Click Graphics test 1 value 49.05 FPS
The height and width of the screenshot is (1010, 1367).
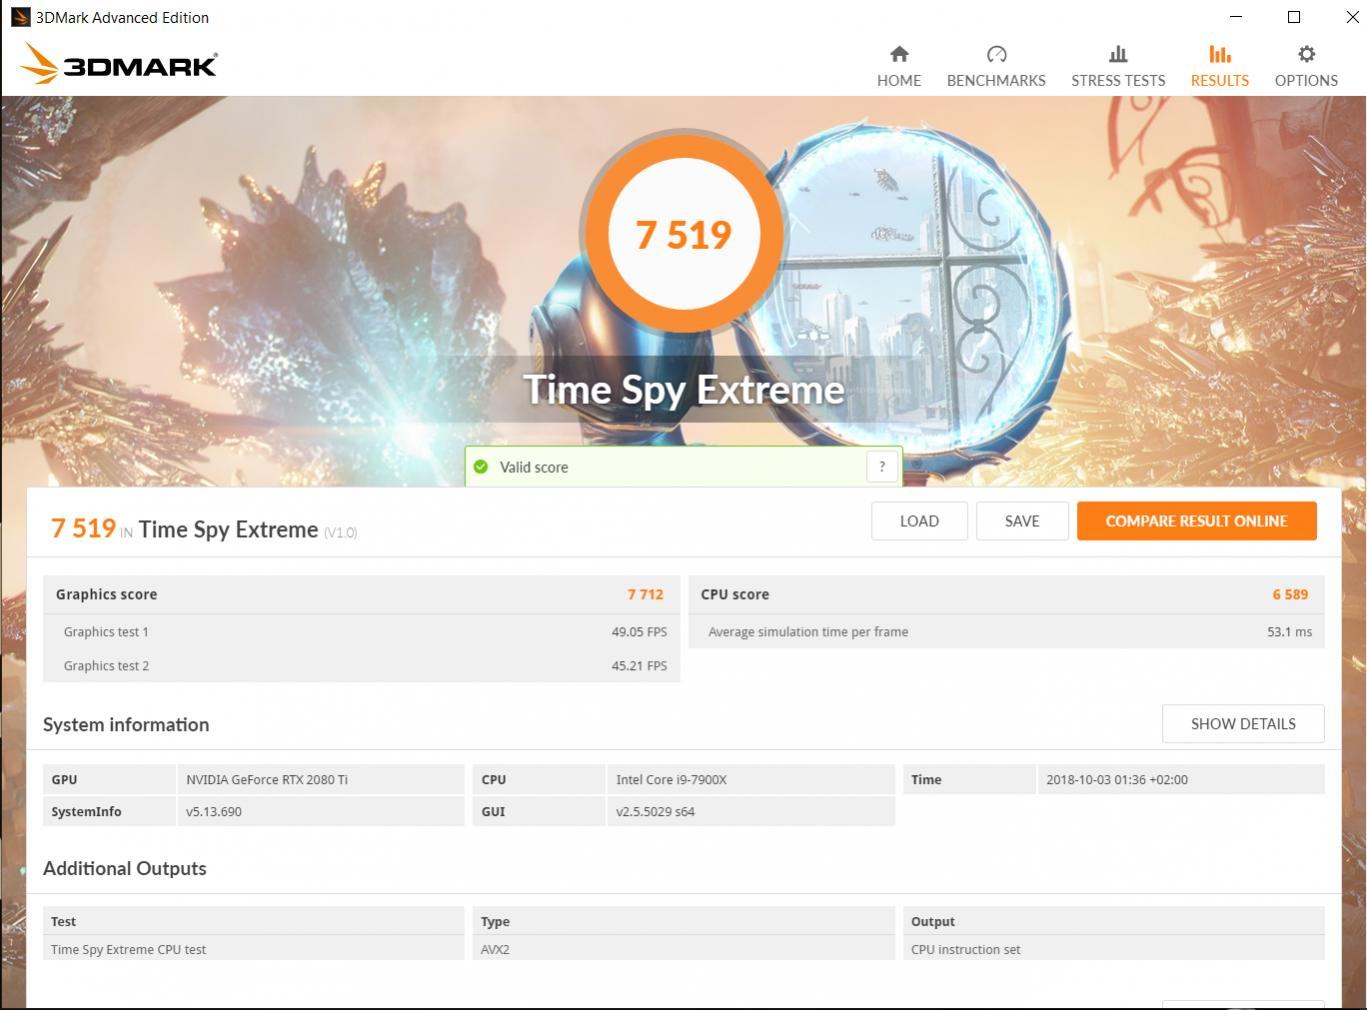(639, 632)
